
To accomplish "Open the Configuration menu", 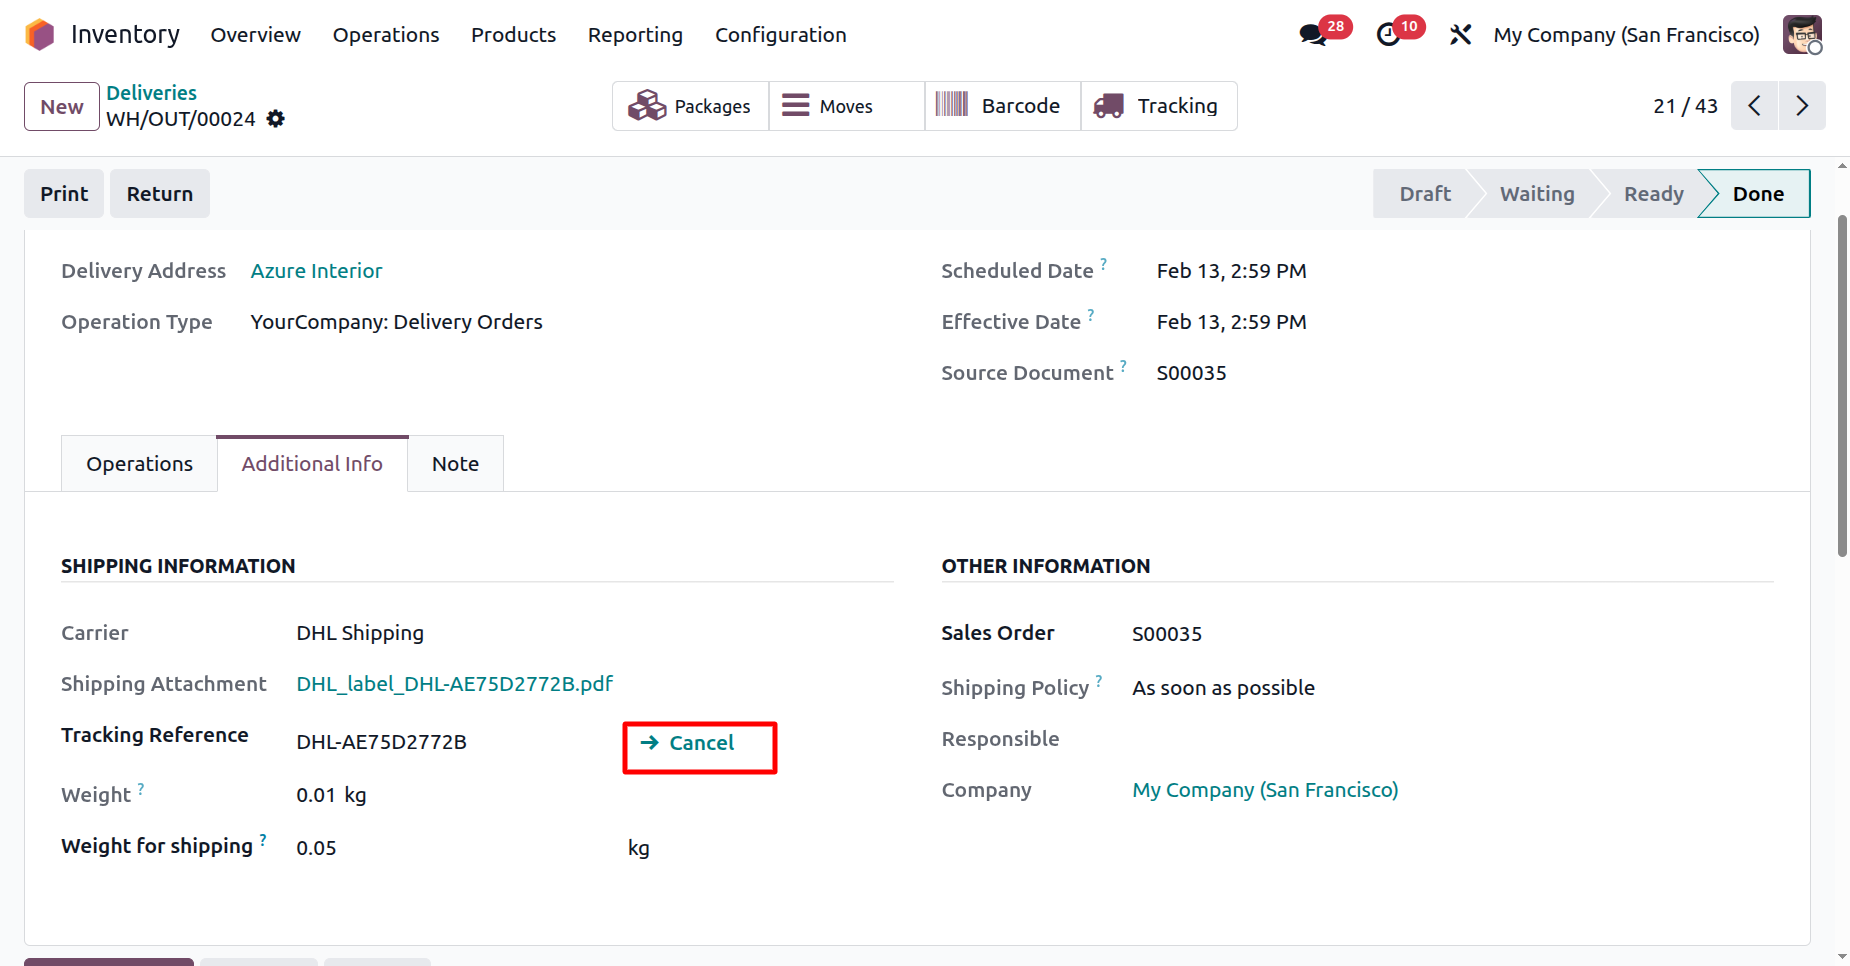I will pos(780,35).
